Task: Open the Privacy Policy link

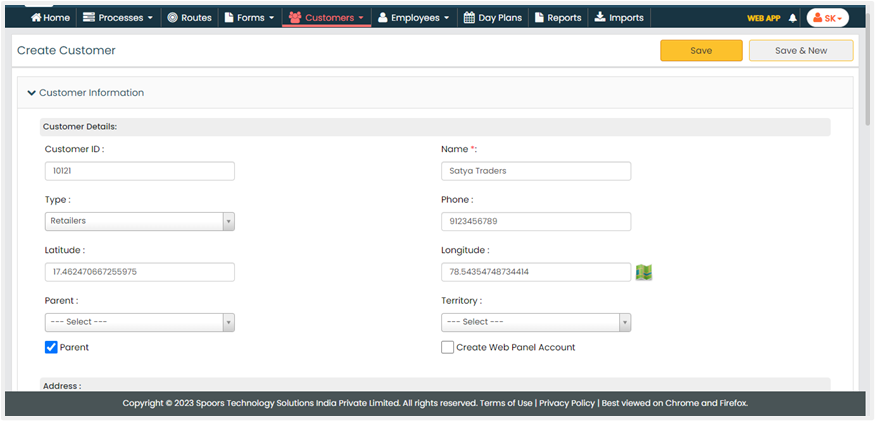Action: tap(567, 403)
